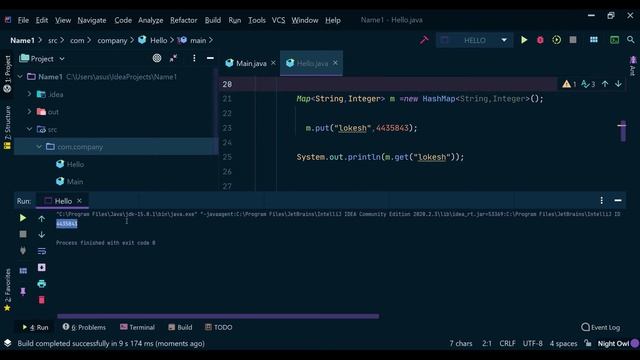
Task: Click up arrow in Run console
Action: (42, 219)
